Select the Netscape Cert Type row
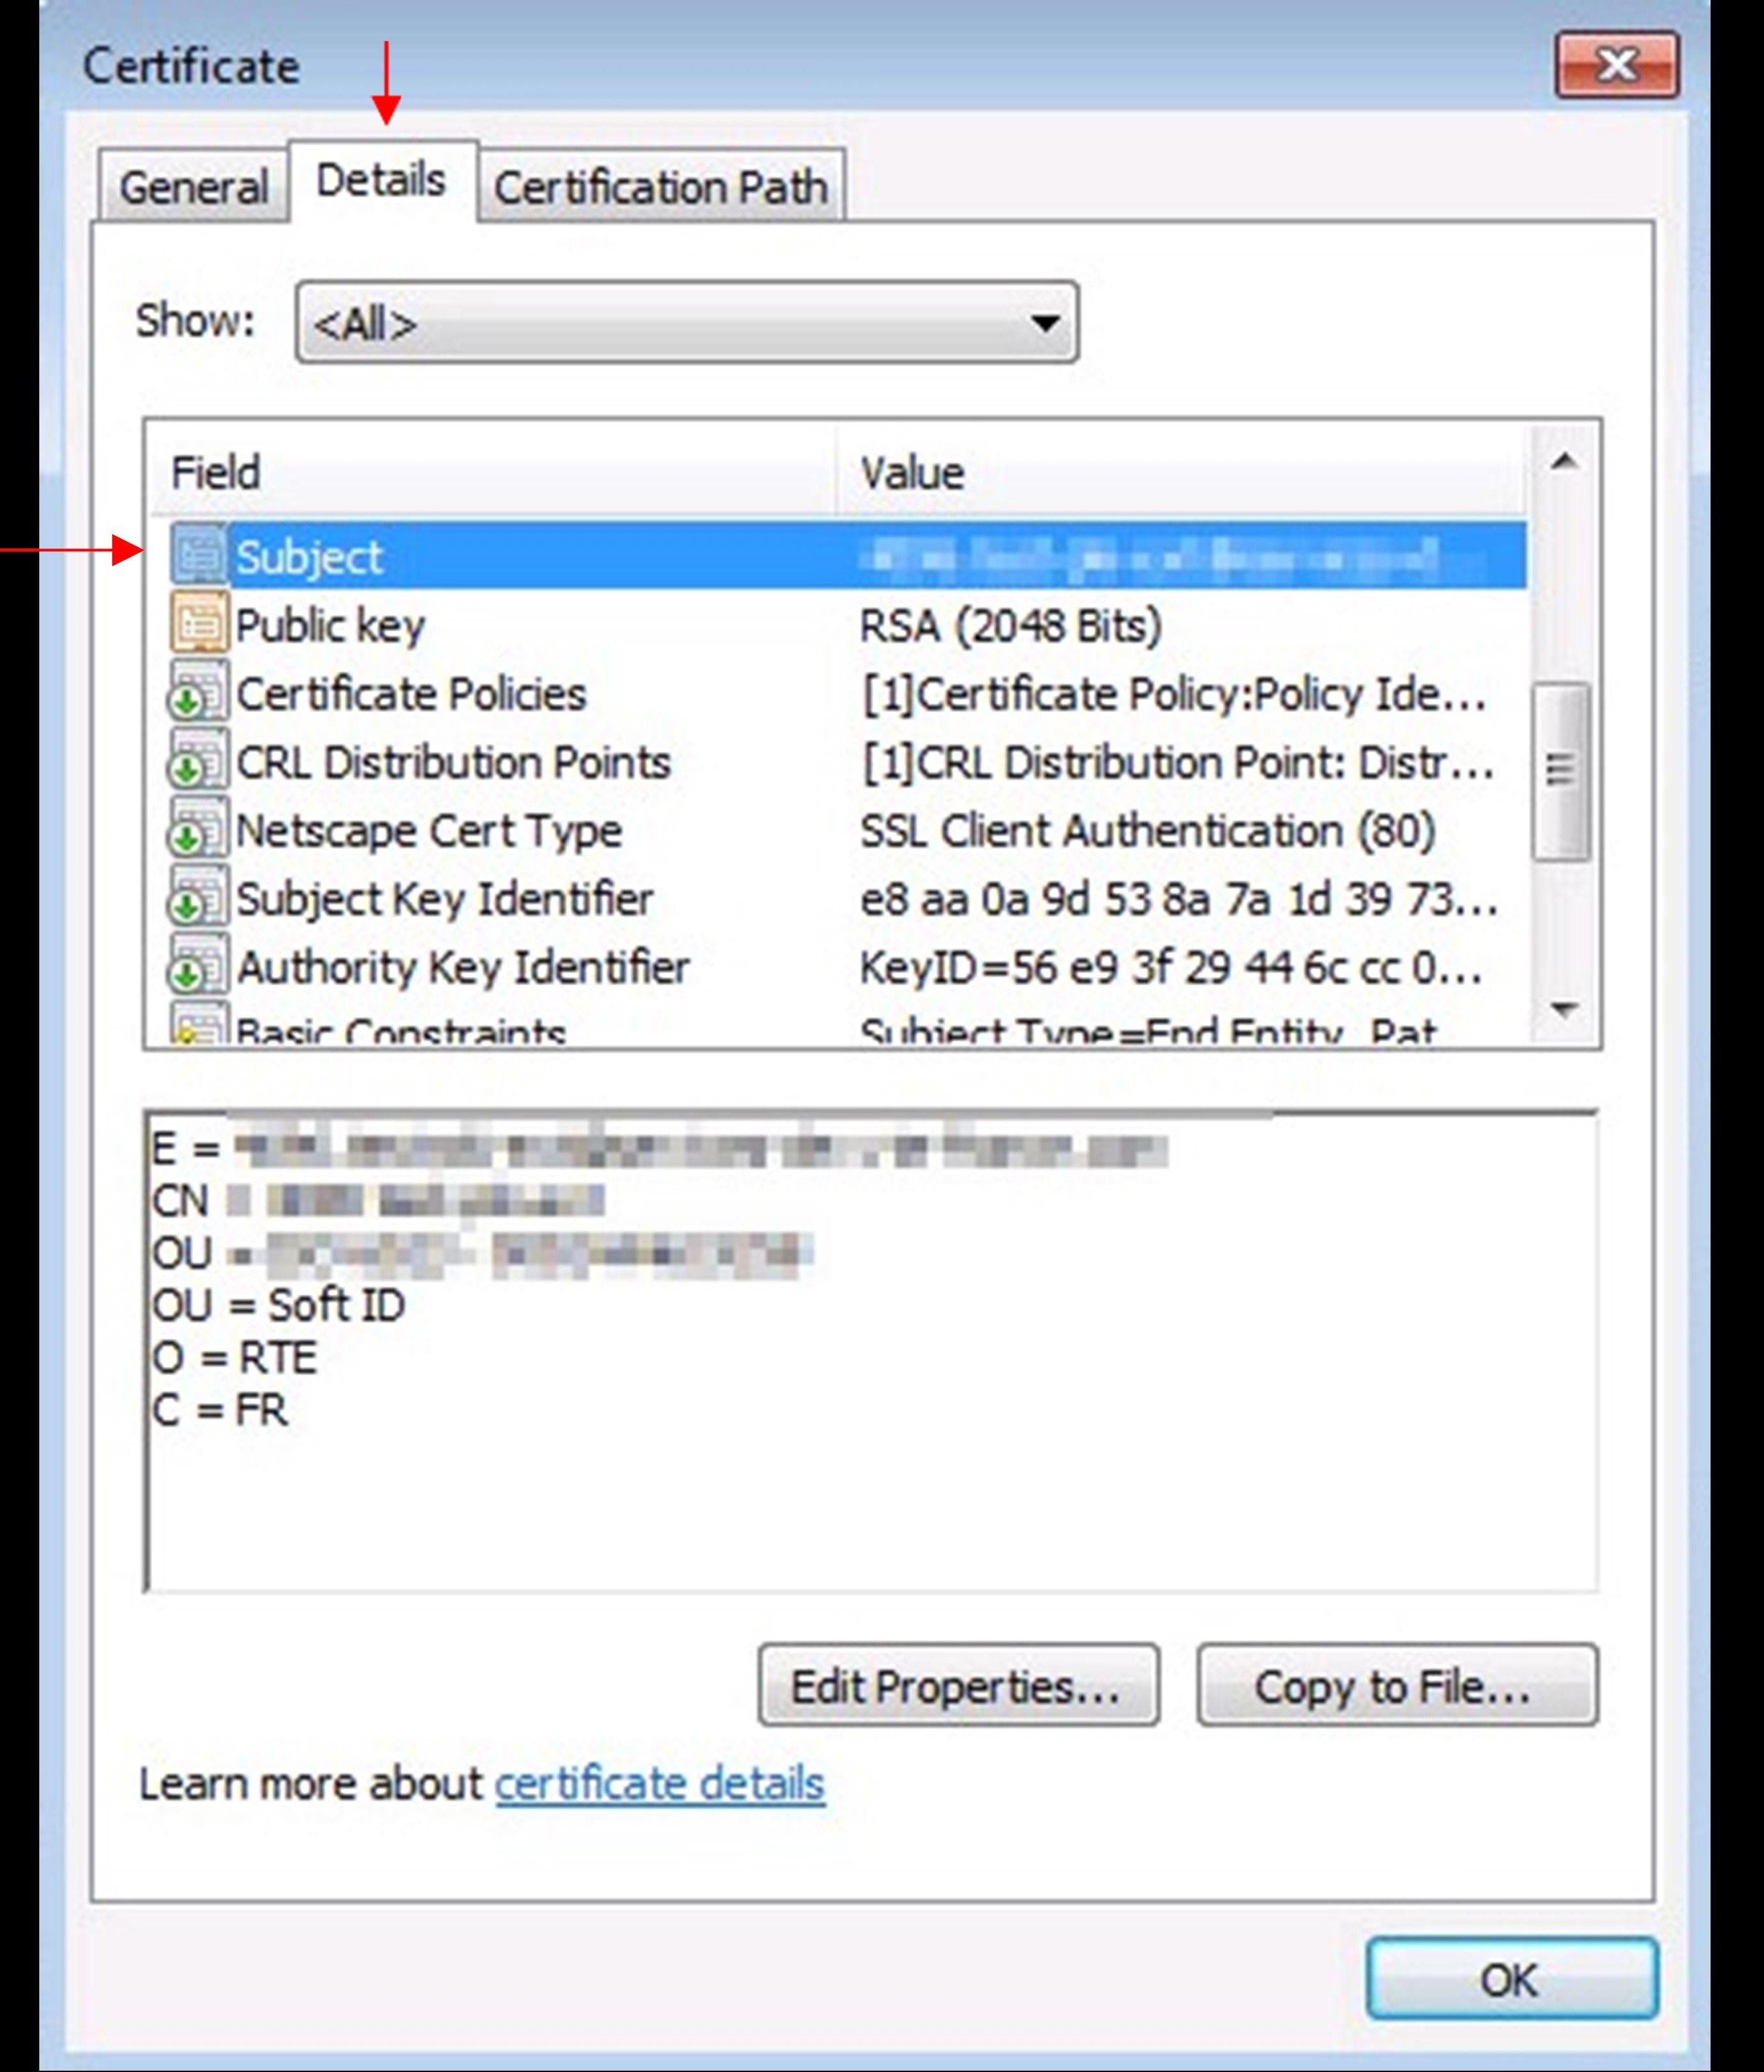The width and height of the screenshot is (1764, 2072). [x=848, y=830]
